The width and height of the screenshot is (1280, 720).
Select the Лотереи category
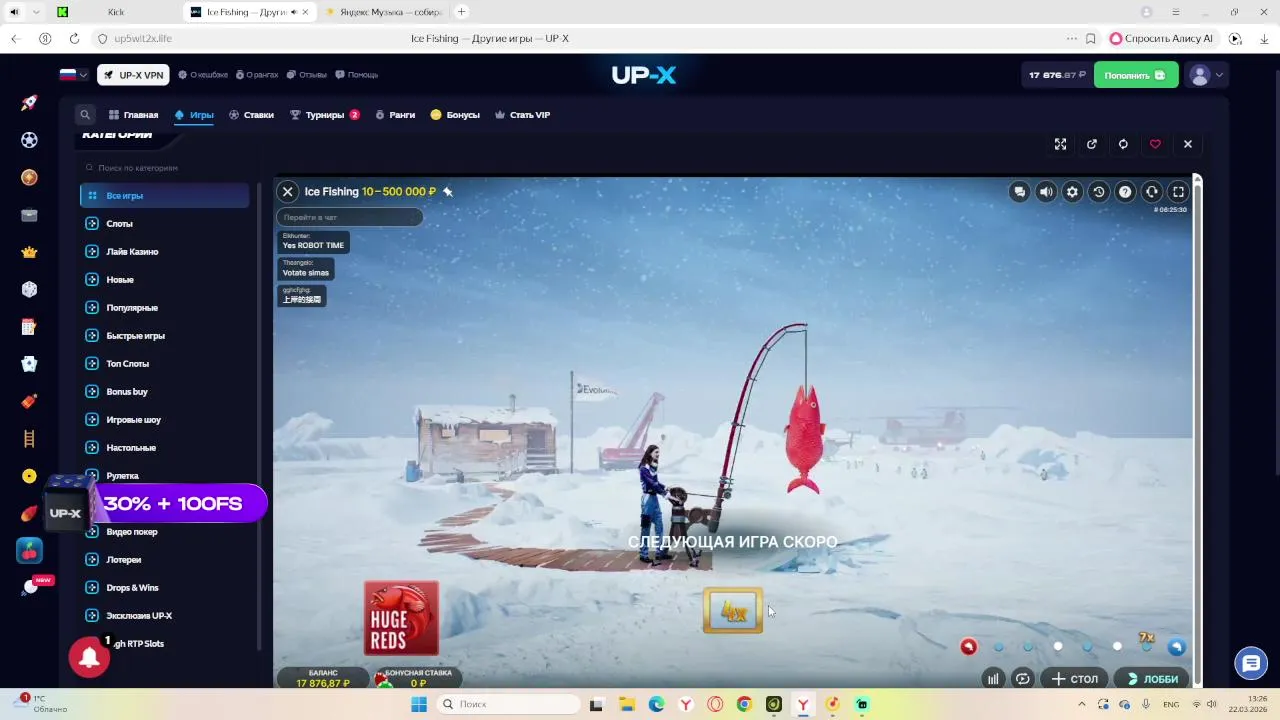[165, 560]
